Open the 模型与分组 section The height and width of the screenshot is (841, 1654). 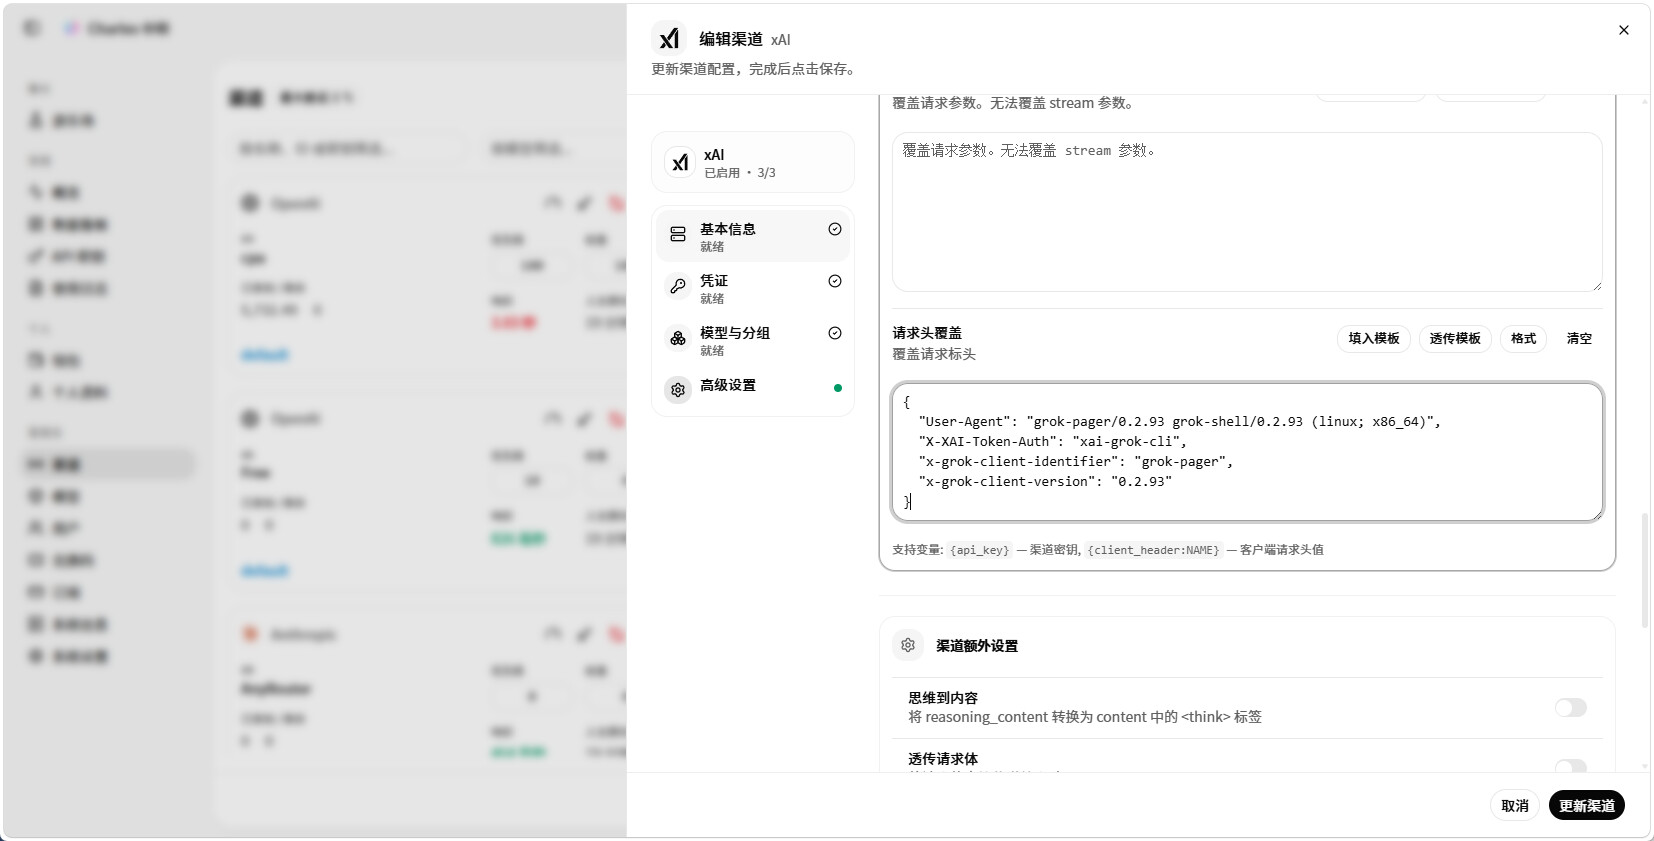[753, 340]
